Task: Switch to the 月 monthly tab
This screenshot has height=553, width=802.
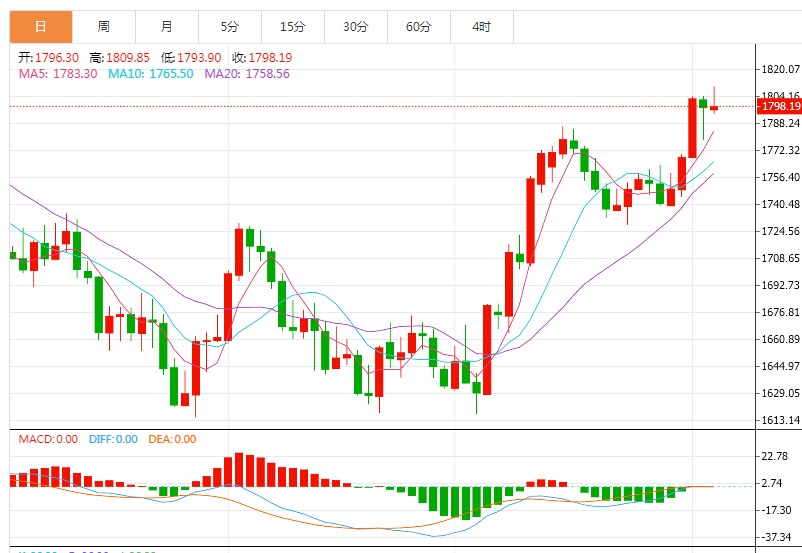Action: pyautogui.click(x=167, y=27)
